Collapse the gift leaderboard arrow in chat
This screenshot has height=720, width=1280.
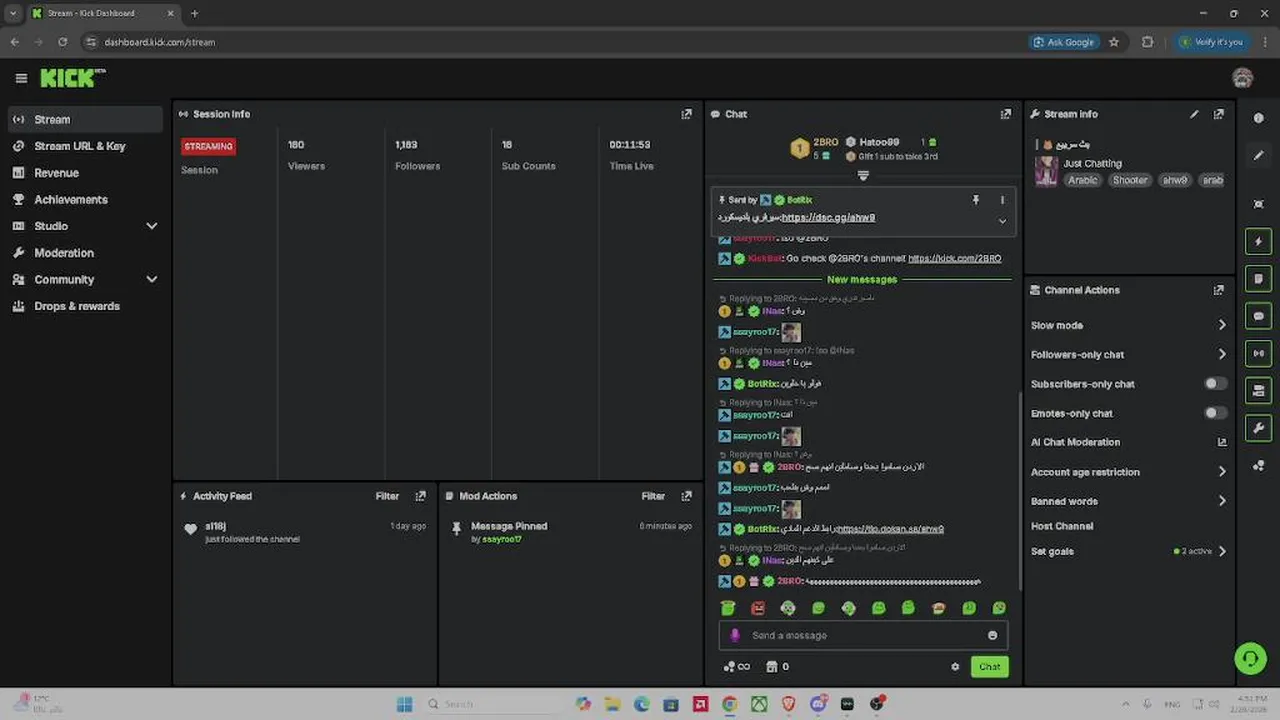pos(863,175)
